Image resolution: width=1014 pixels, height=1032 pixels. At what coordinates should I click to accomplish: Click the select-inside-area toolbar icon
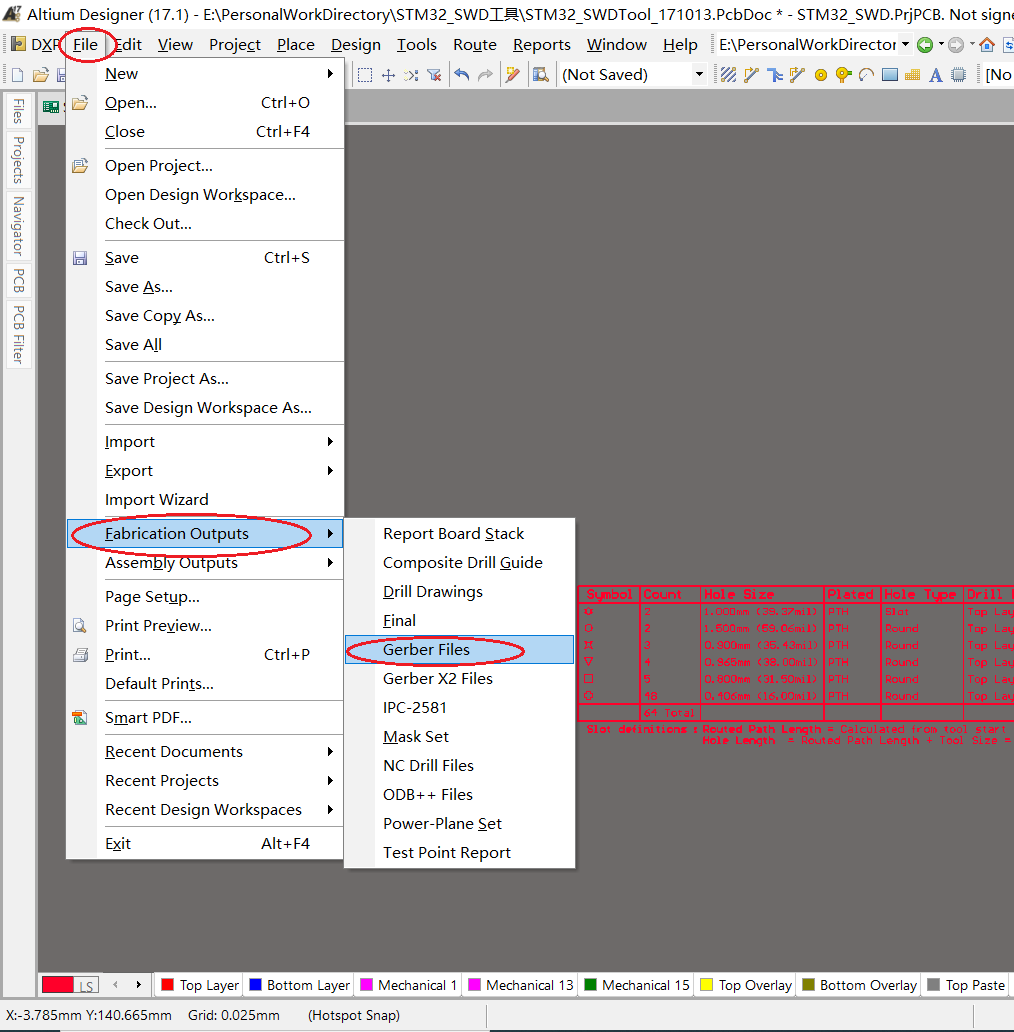365,75
